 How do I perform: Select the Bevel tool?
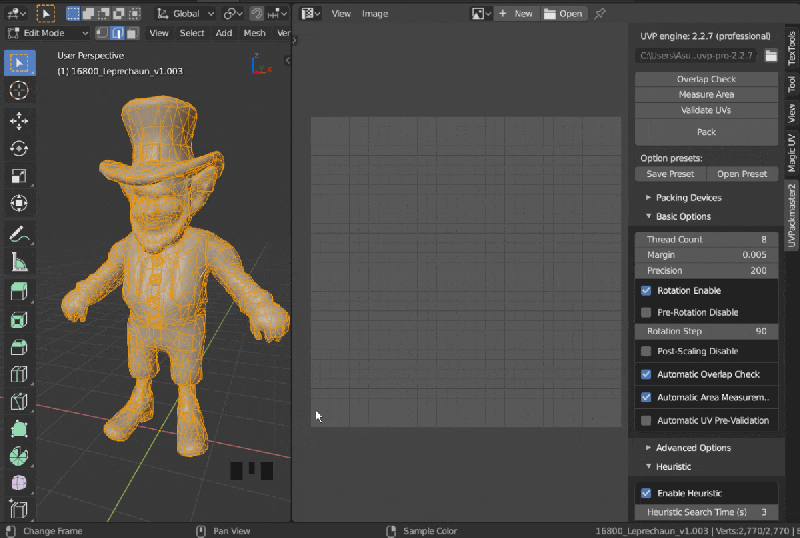[19, 347]
